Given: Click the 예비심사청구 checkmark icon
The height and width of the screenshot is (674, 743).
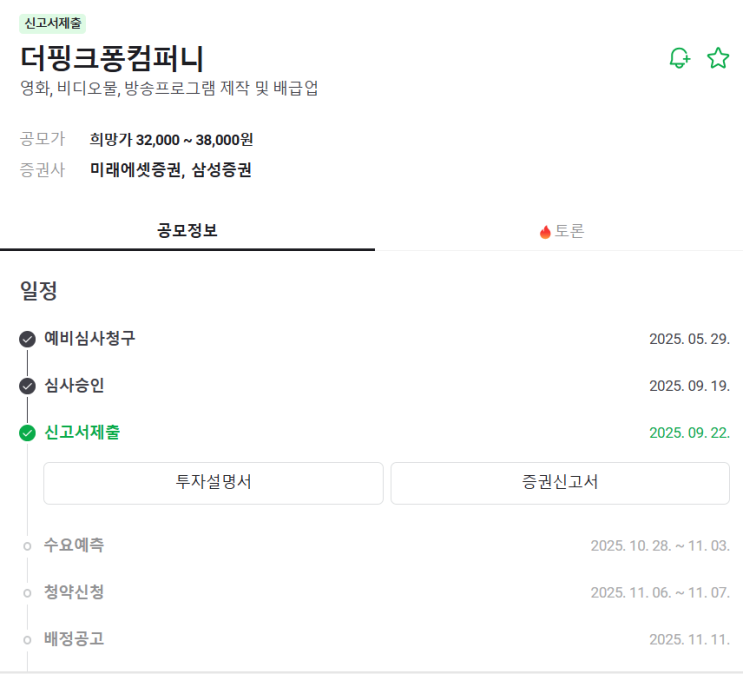Looking at the screenshot, I should pos(27,339).
